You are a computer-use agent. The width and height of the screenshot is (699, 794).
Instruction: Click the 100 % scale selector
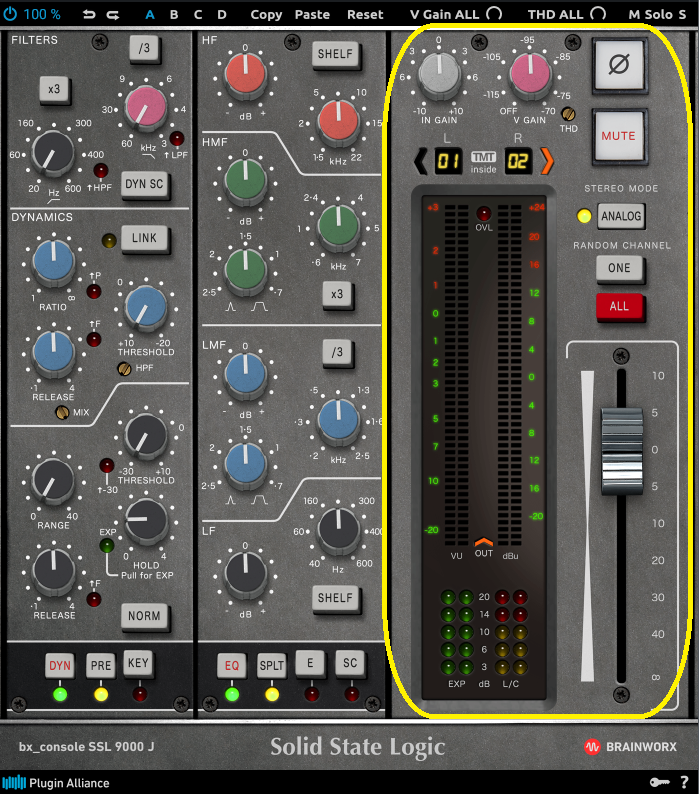point(42,14)
